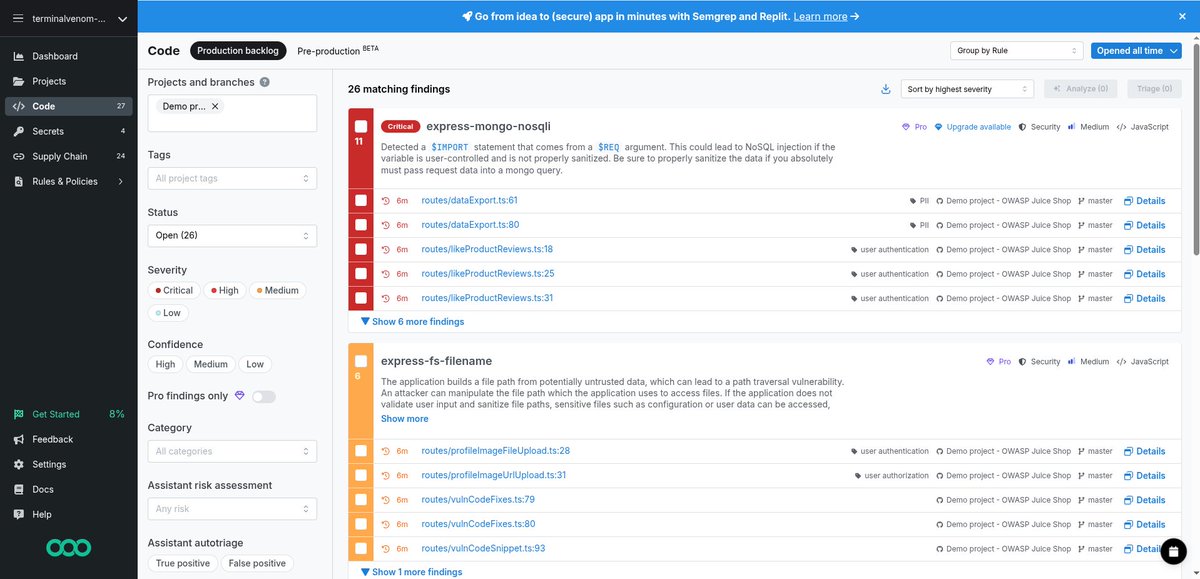Open the Secrets key icon in sidebar
The width and height of the screenshot is (1200, 579).
pos(19,131)
